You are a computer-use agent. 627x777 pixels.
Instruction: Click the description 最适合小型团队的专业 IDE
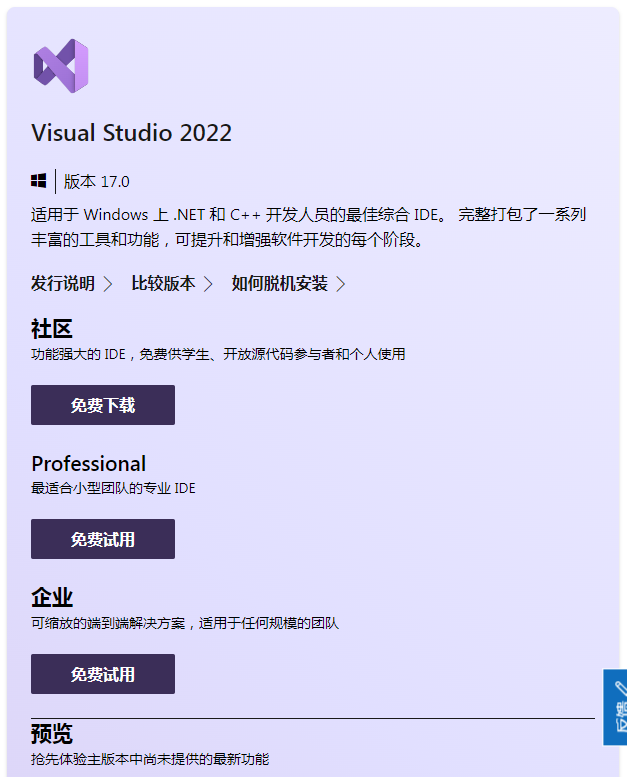coord(114,488)
